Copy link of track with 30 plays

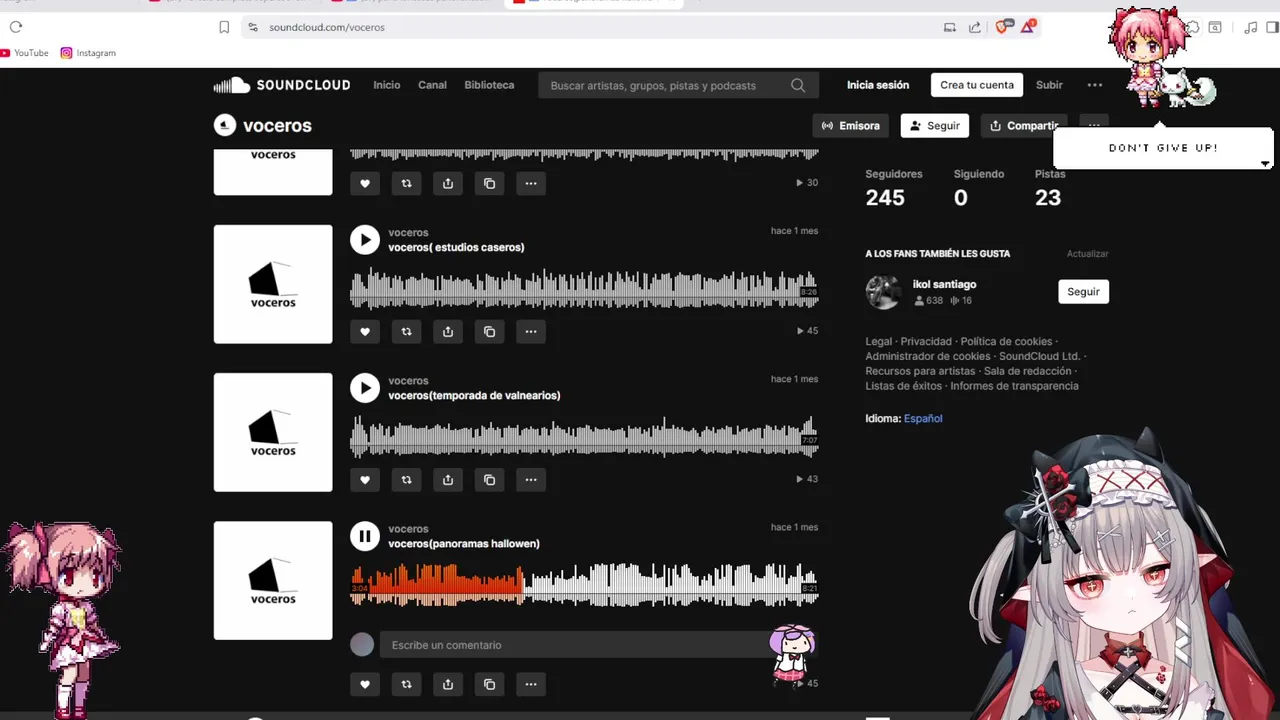pyautogui.click(x=489, y=183)
